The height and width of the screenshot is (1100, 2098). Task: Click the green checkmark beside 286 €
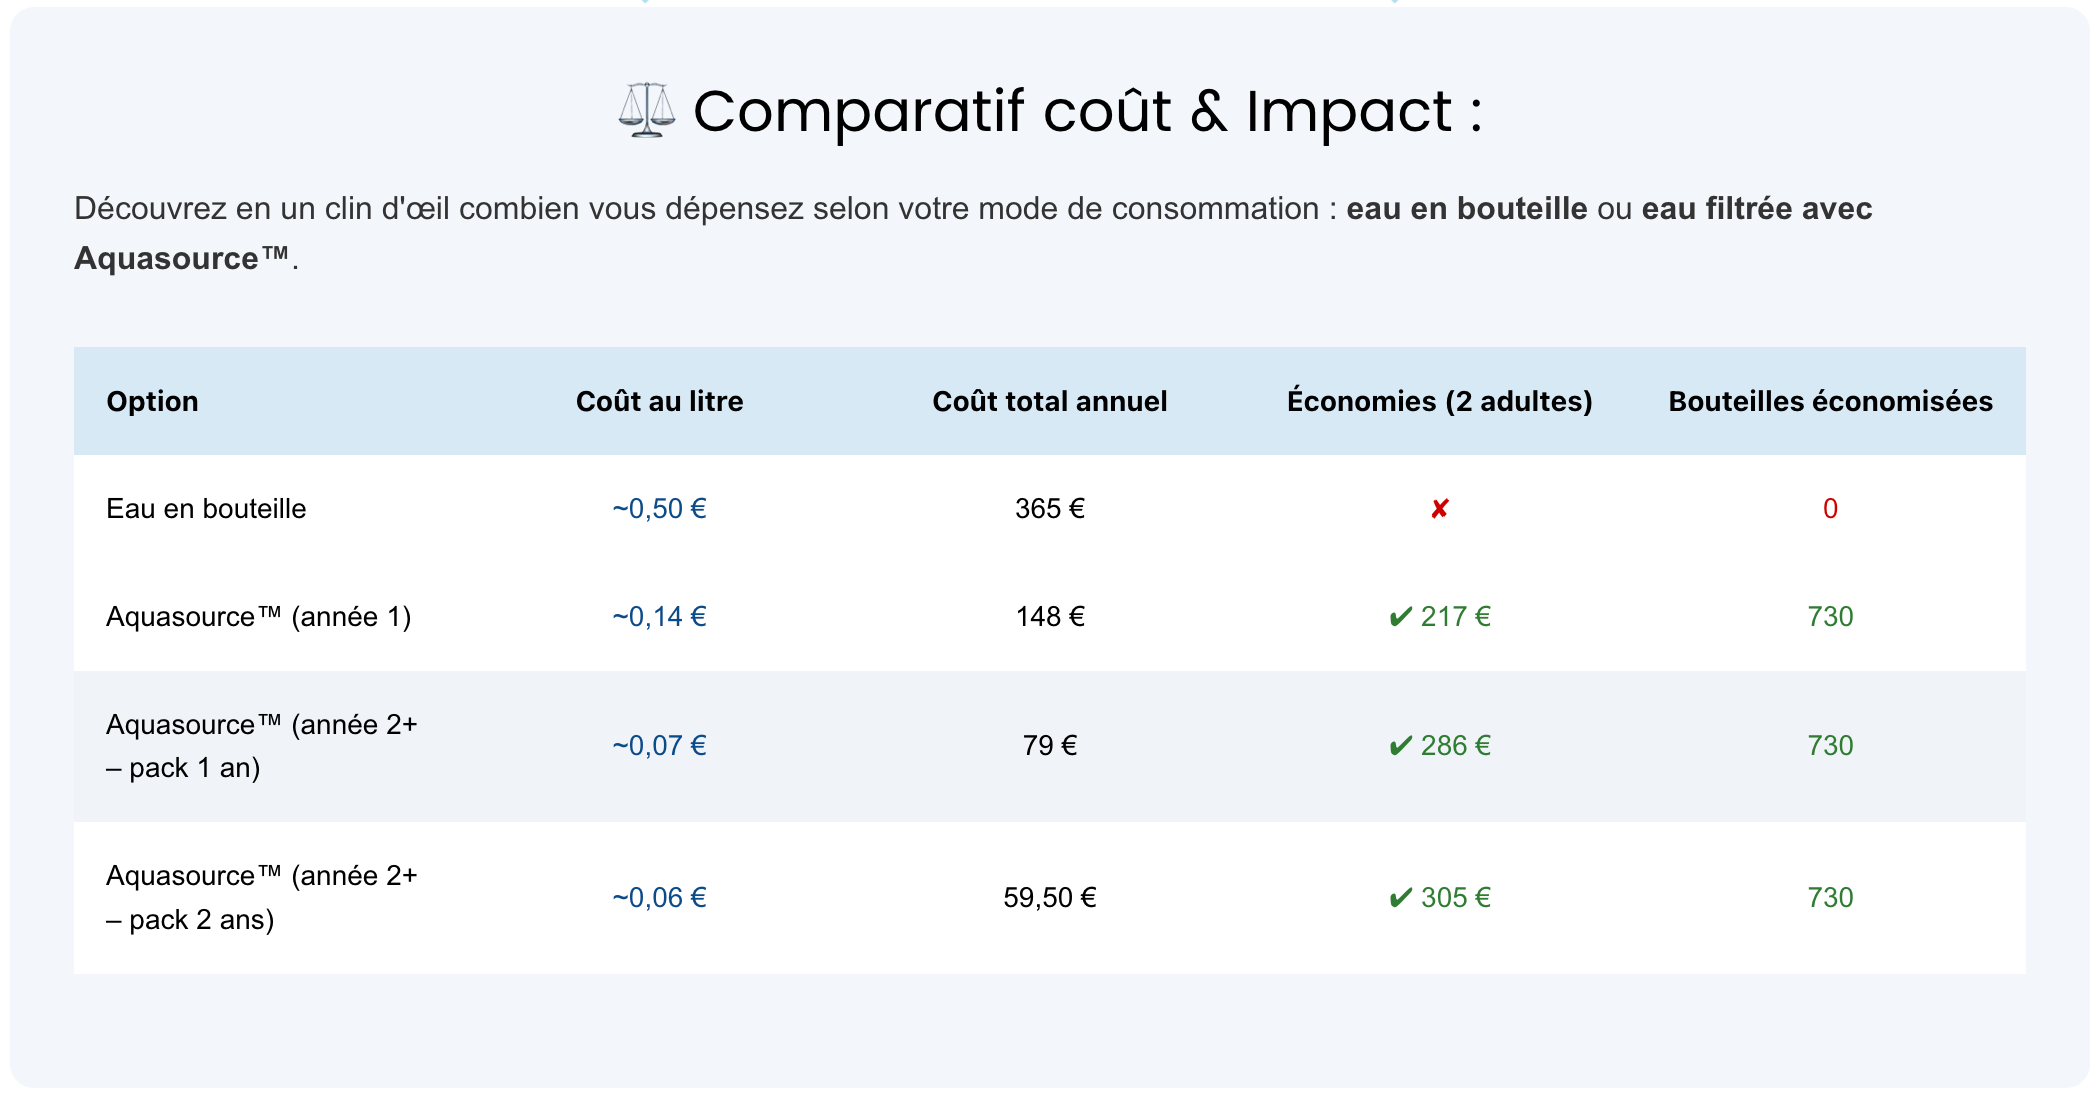tap(1400, 746)
